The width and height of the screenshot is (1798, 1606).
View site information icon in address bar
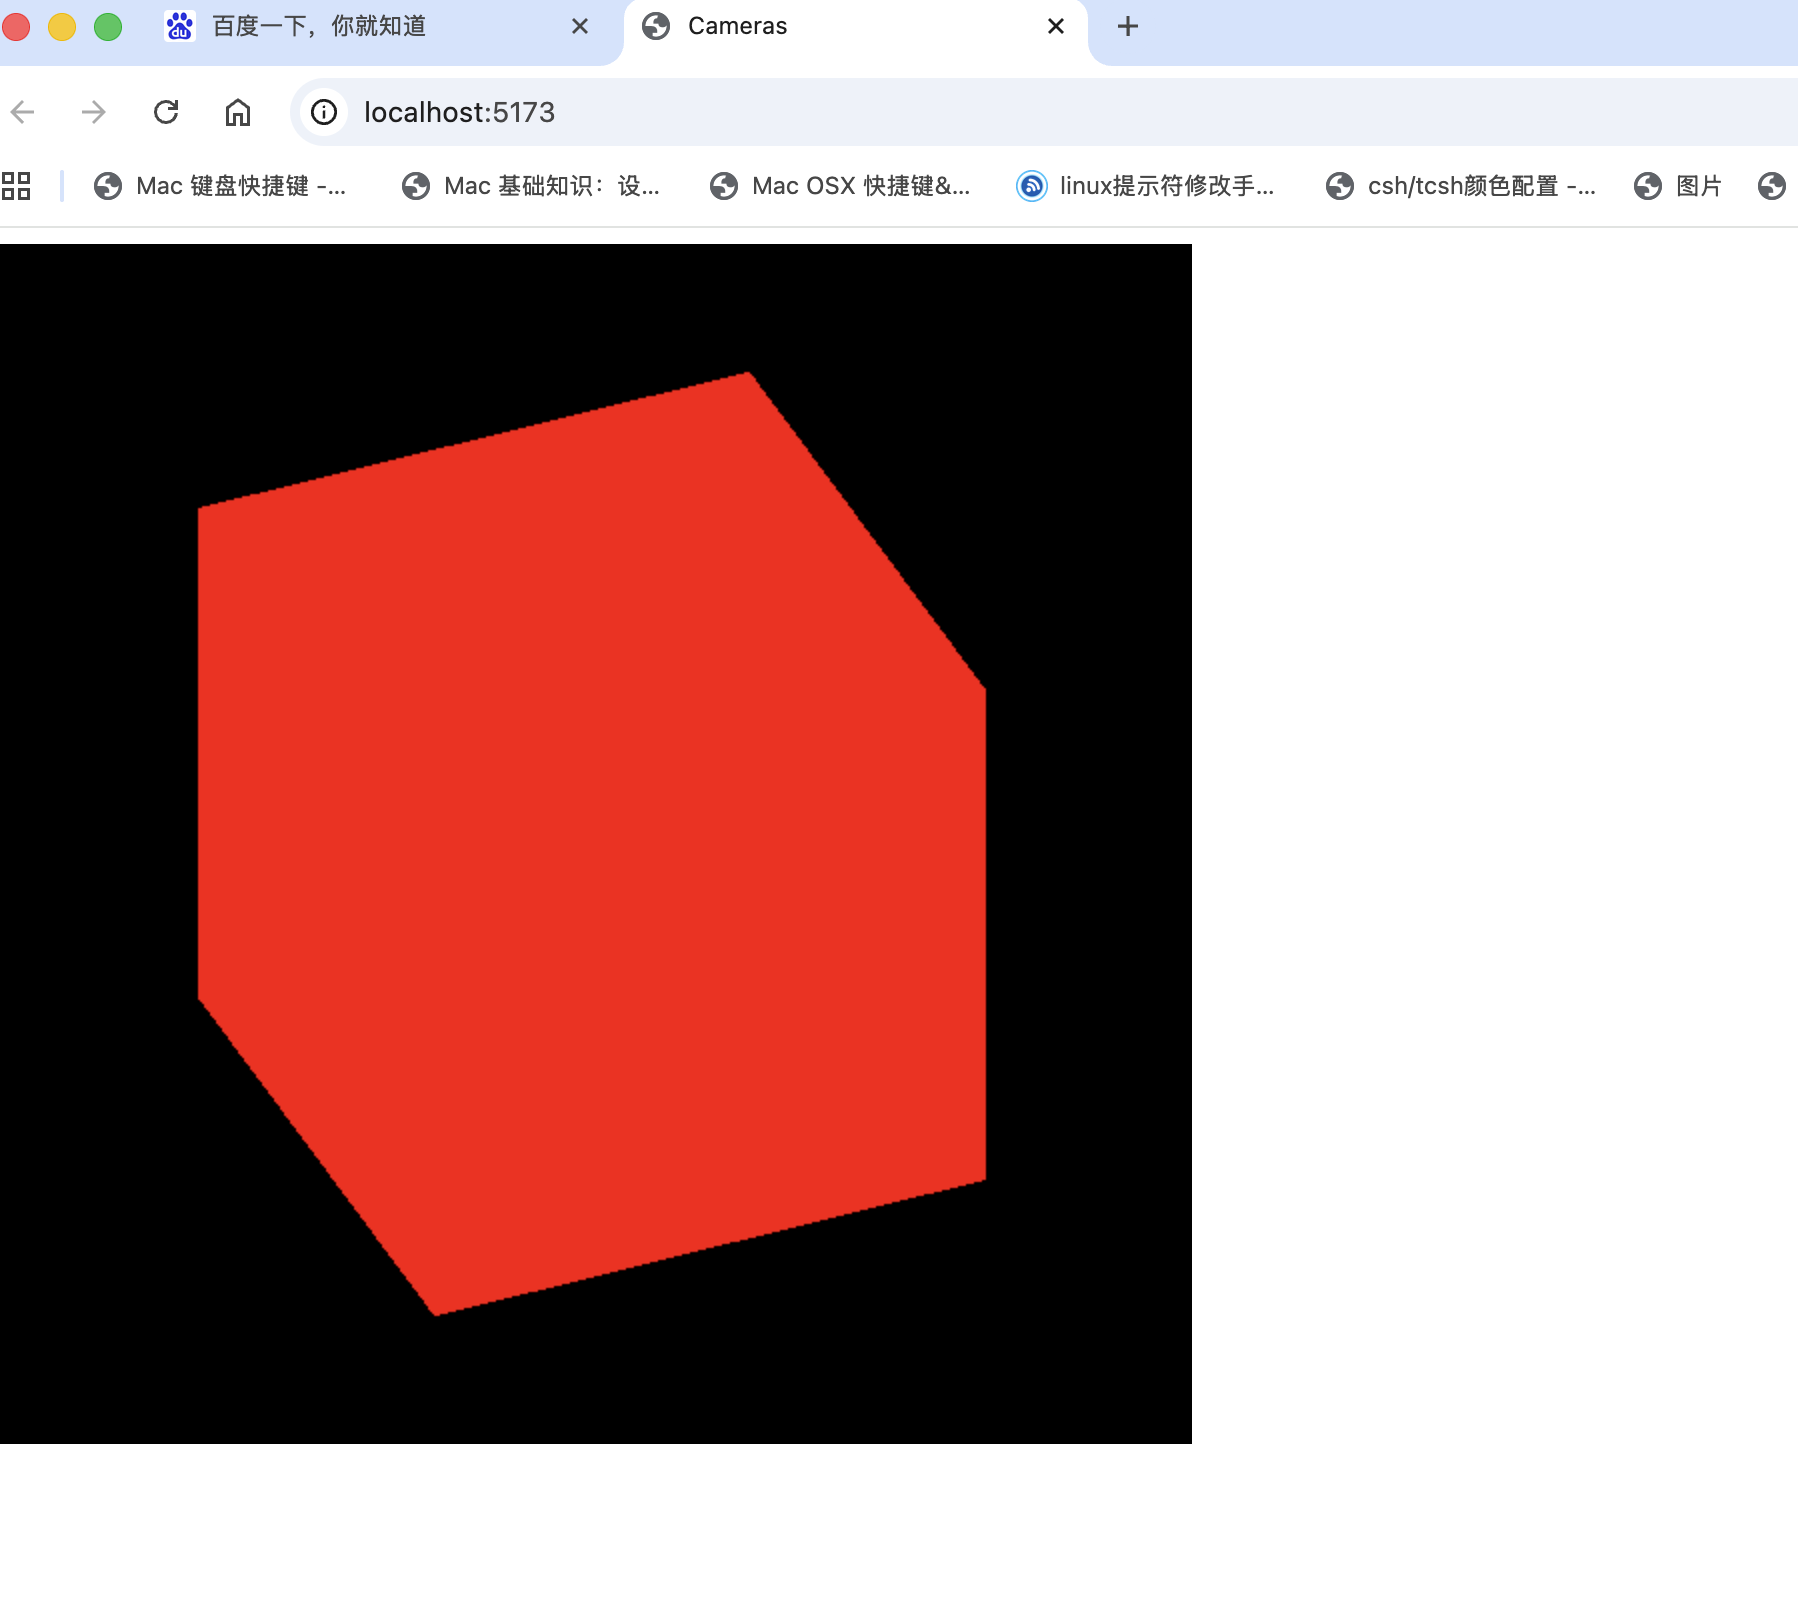[x=324, y=112]
